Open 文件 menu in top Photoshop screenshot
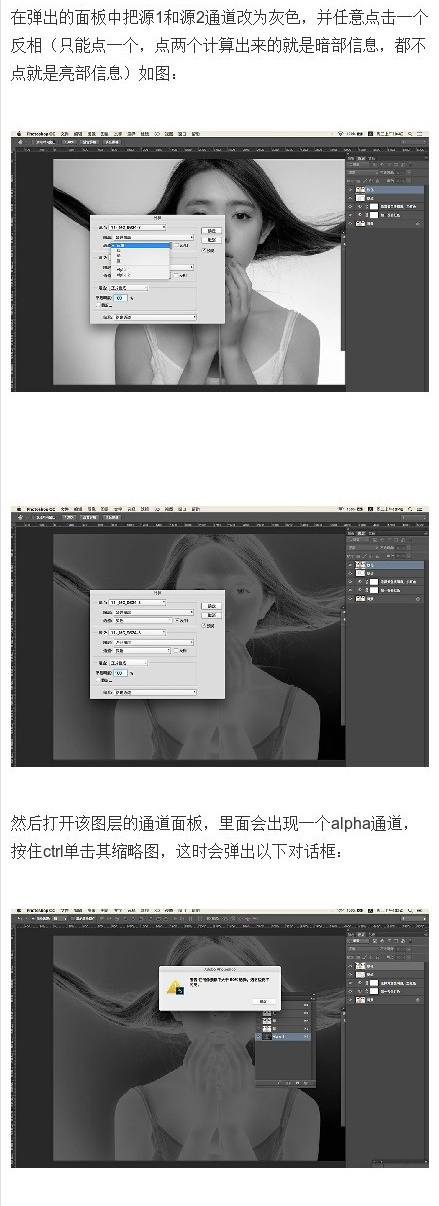This screenshot has width=439, height=1206. (x=65, y=133)
